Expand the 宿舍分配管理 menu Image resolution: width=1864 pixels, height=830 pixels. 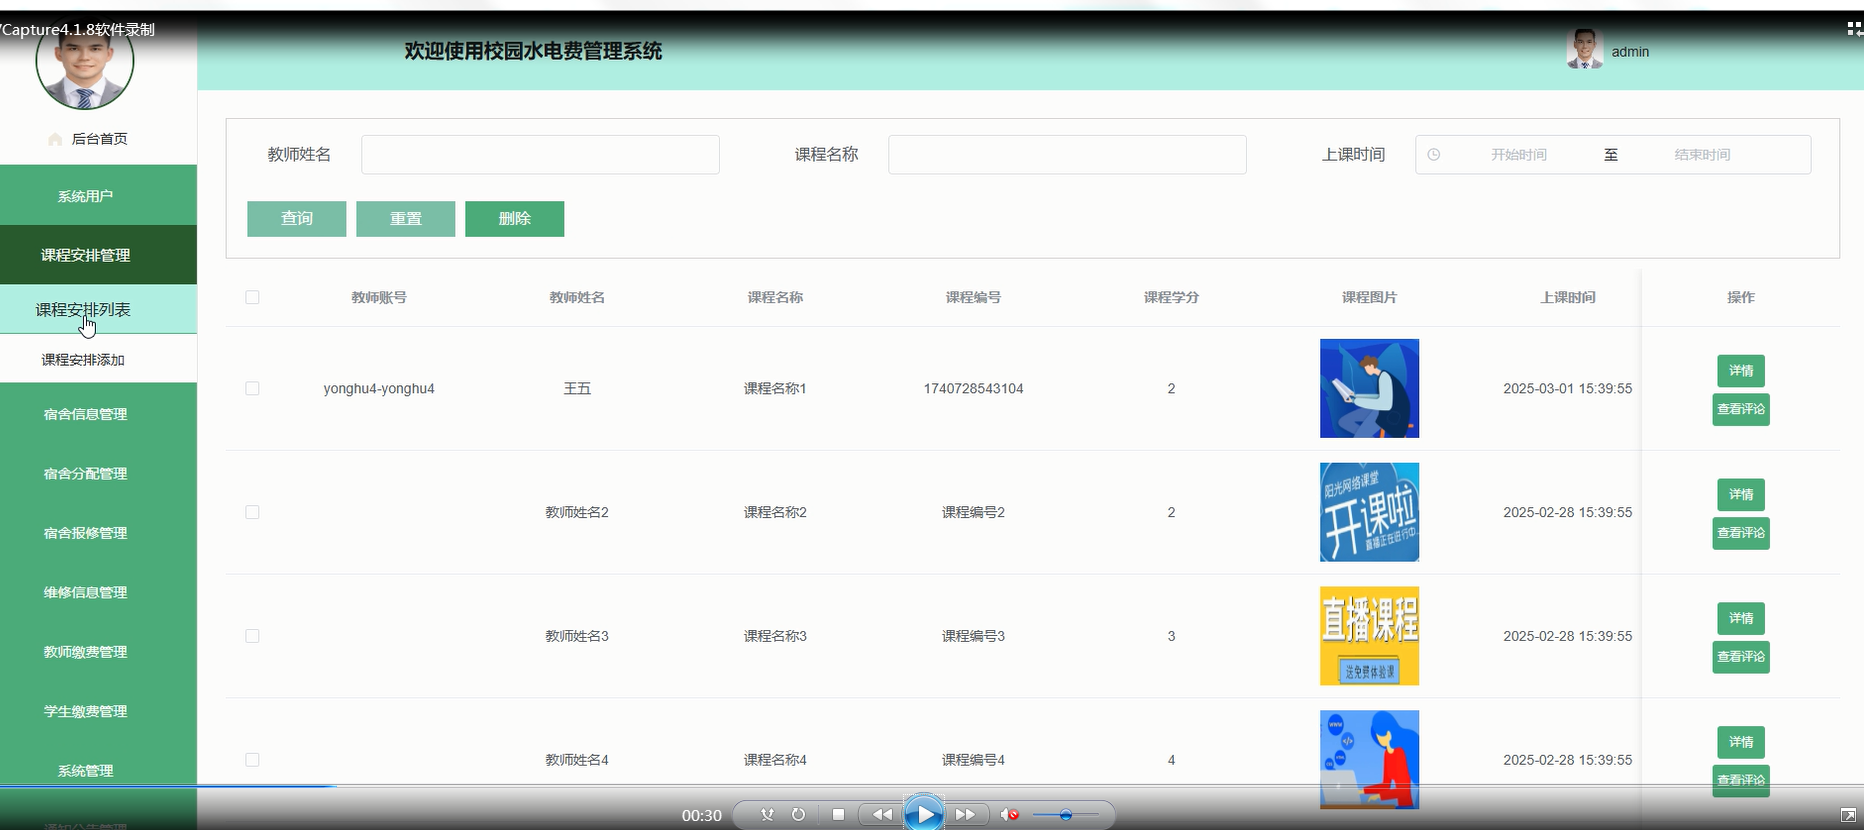click(x=98, y=473)
